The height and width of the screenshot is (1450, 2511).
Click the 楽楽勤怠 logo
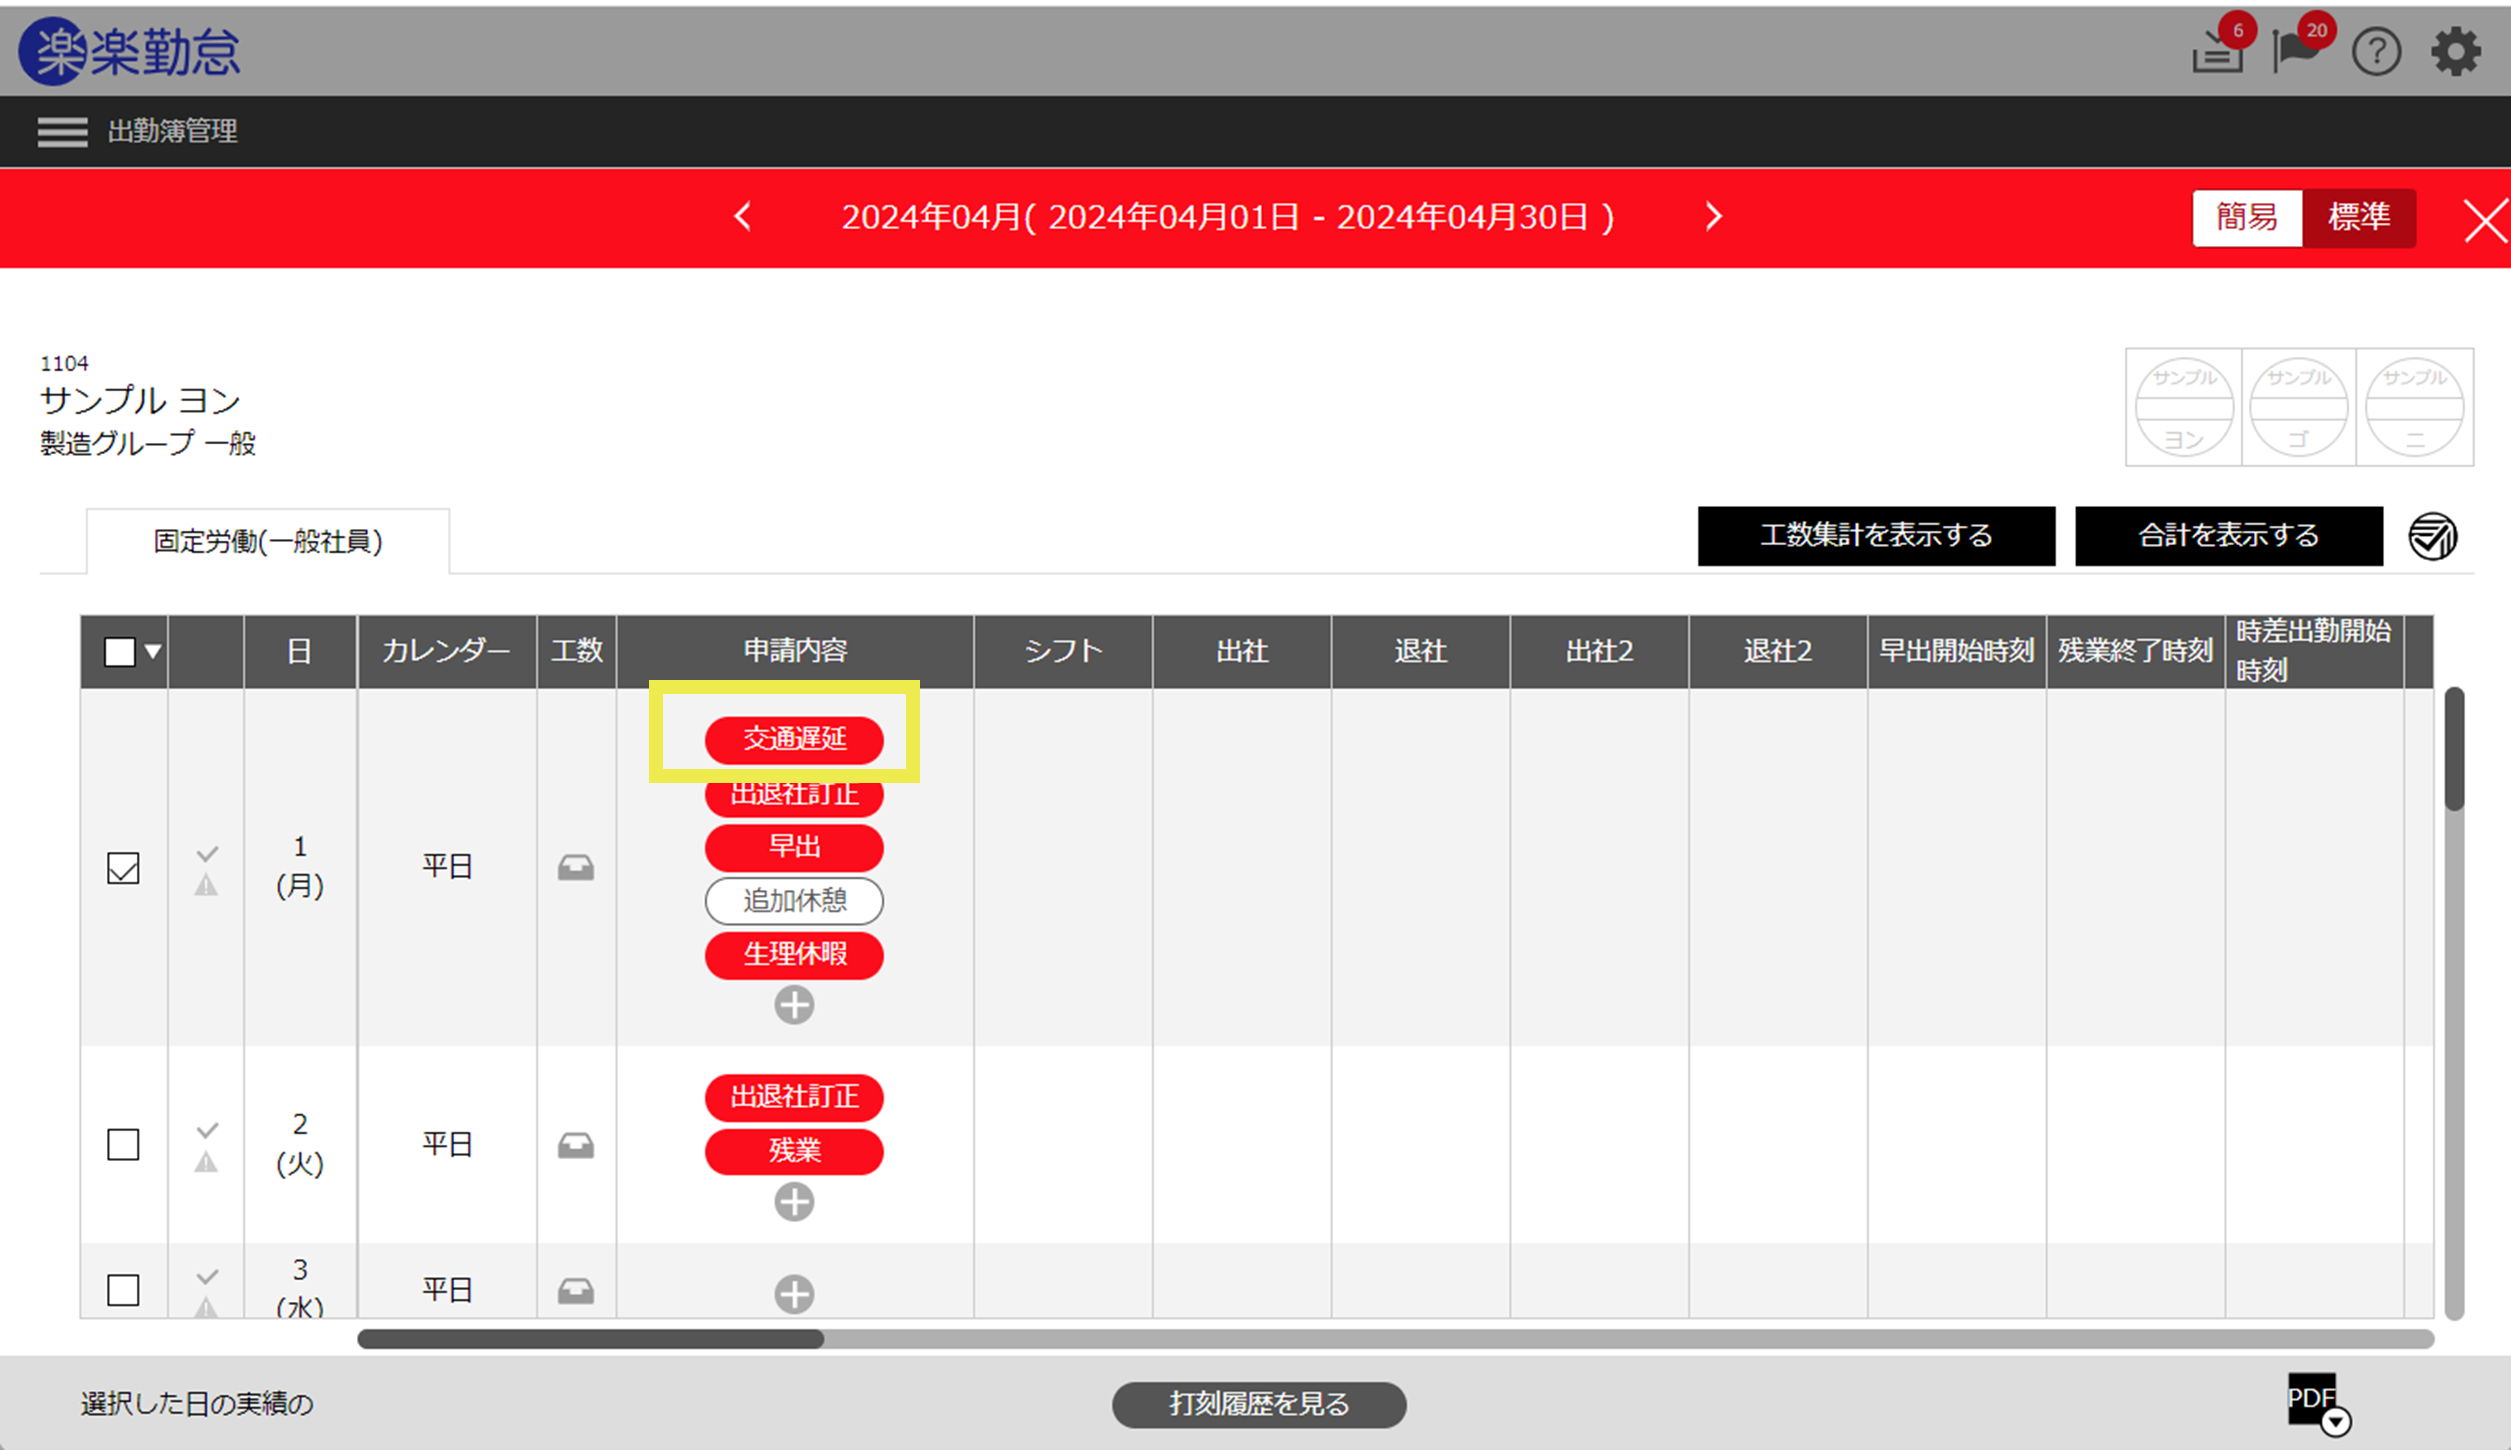tap(130, 50)
